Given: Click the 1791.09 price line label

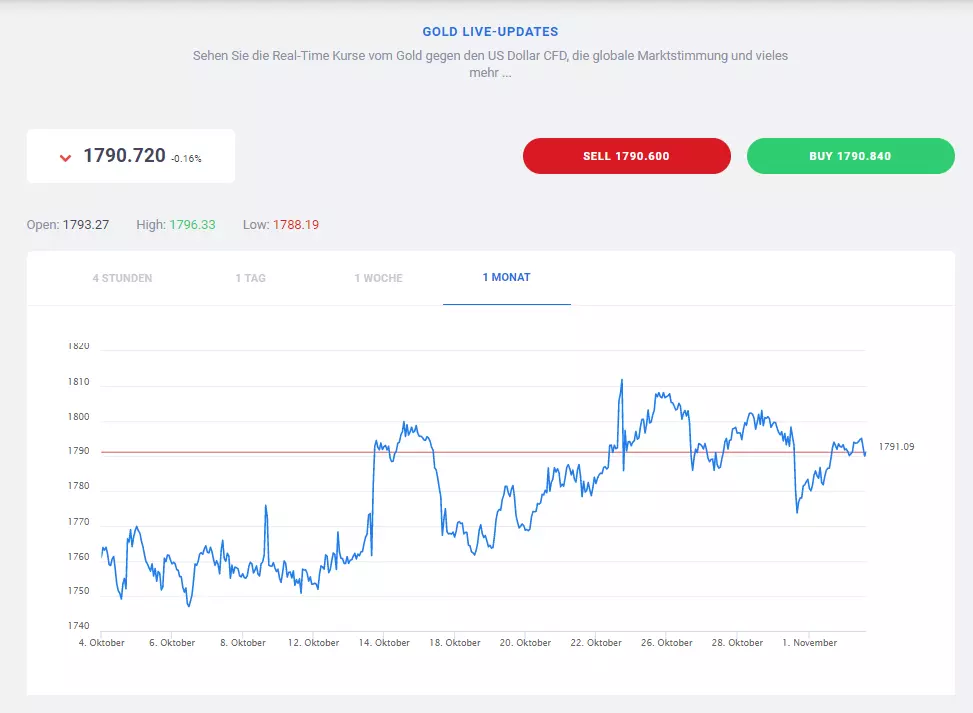Looking at the screenshot, I should (x=896, y=447).
